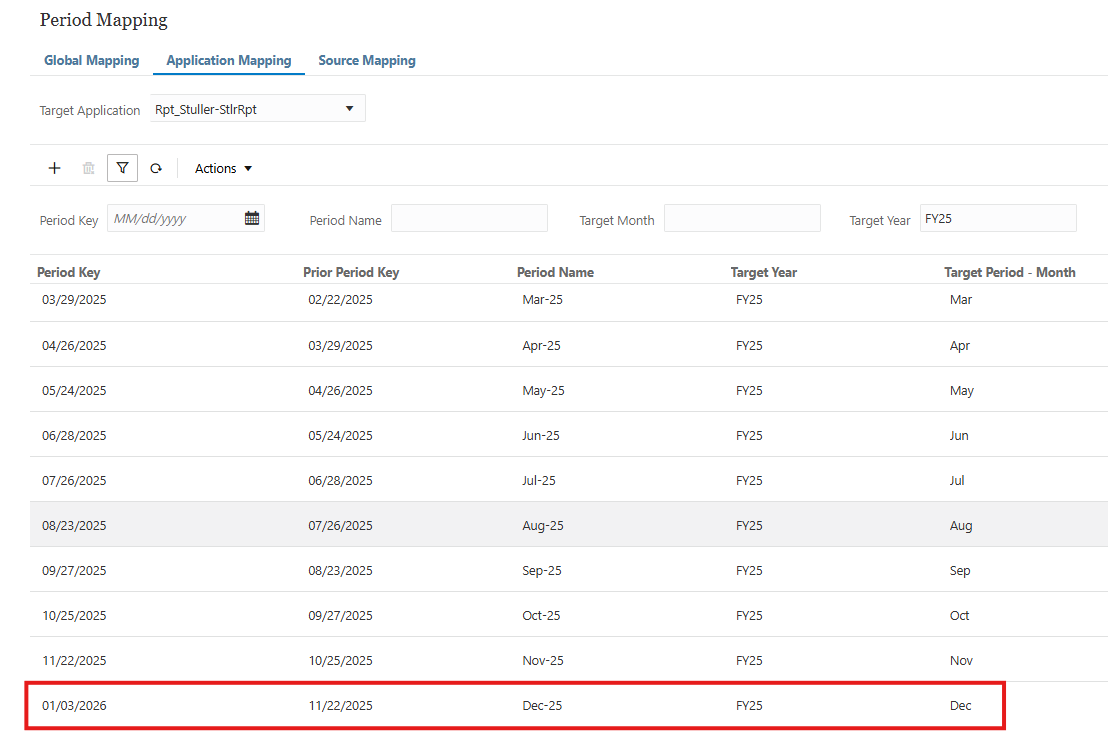This screenshot has width=1108, height=736.
Task: Select the 05/24/2025 period key cell
Action: (x=74, y=391)
